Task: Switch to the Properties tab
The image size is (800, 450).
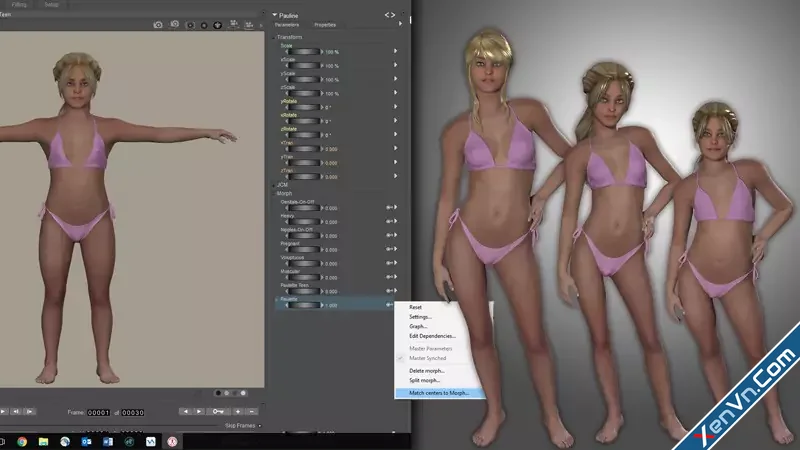Action: 325,24
